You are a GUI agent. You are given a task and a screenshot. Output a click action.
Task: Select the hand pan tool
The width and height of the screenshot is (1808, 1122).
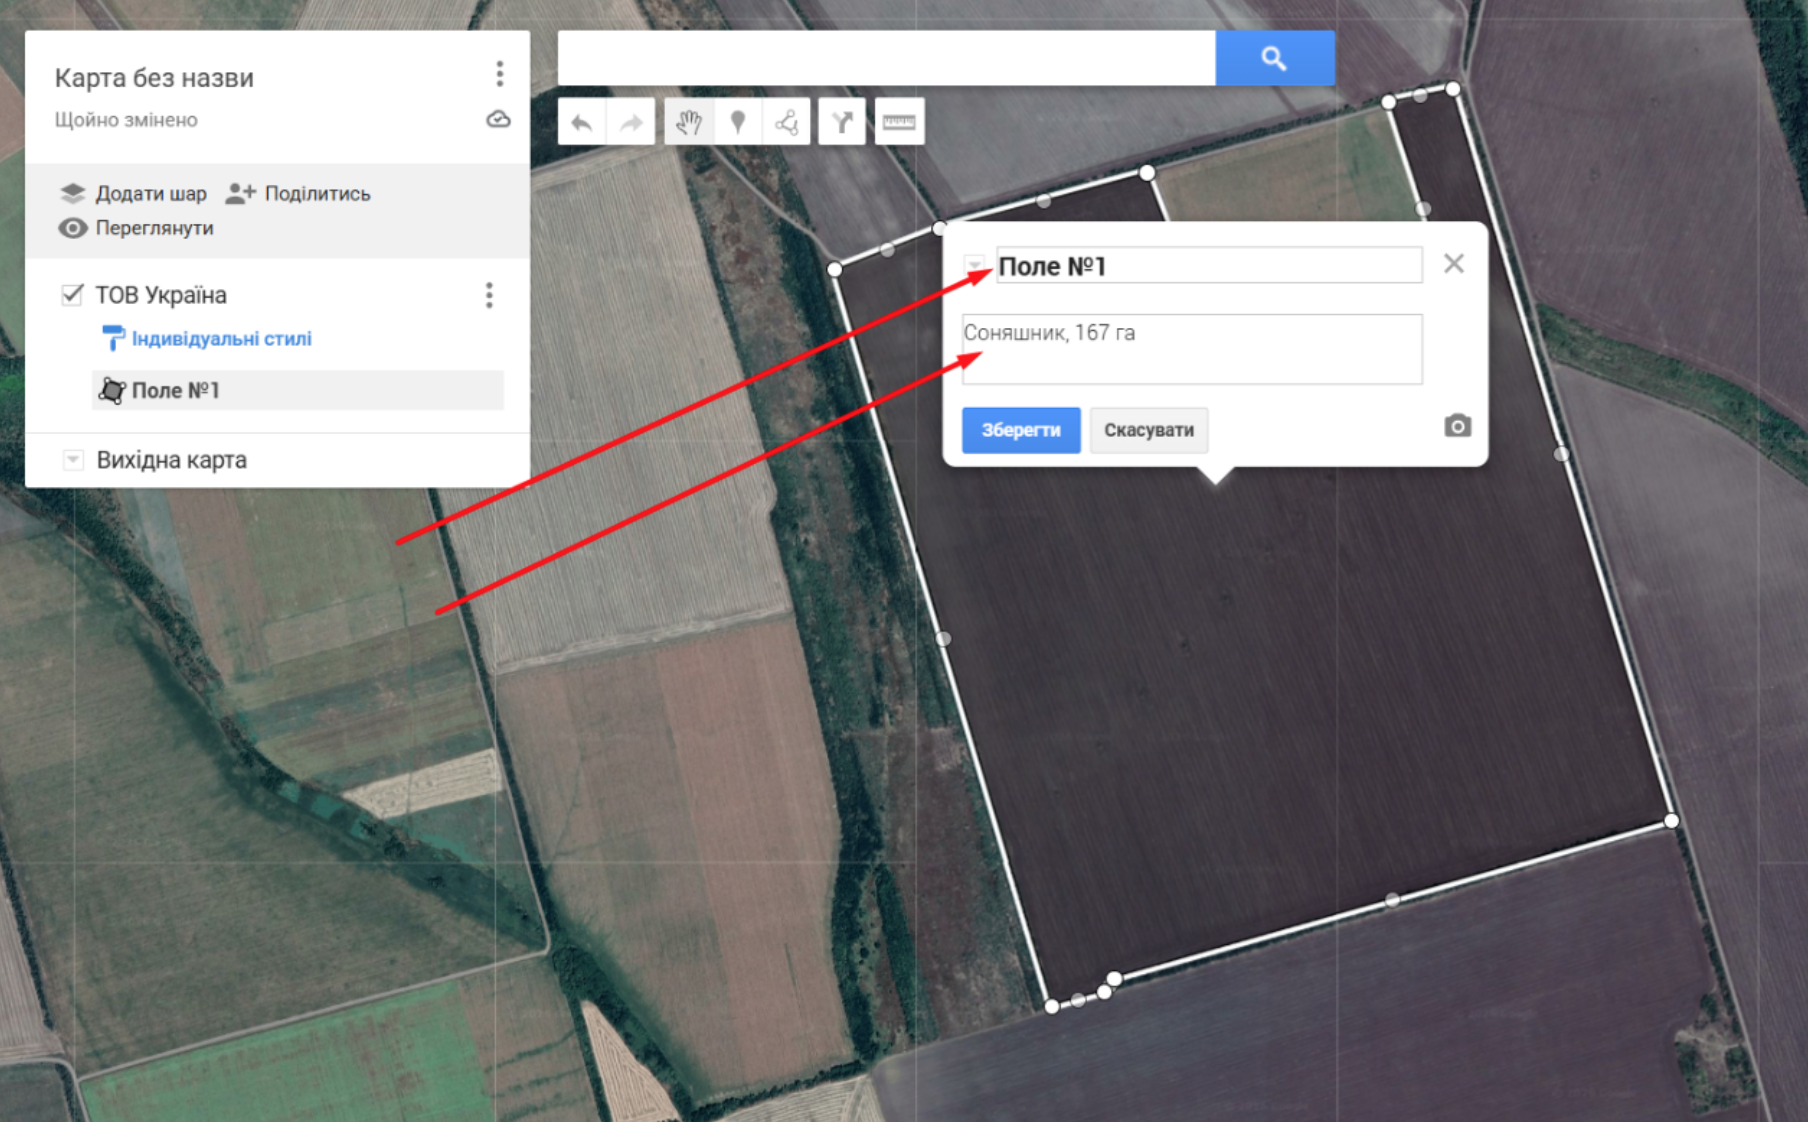coord(689,123)
